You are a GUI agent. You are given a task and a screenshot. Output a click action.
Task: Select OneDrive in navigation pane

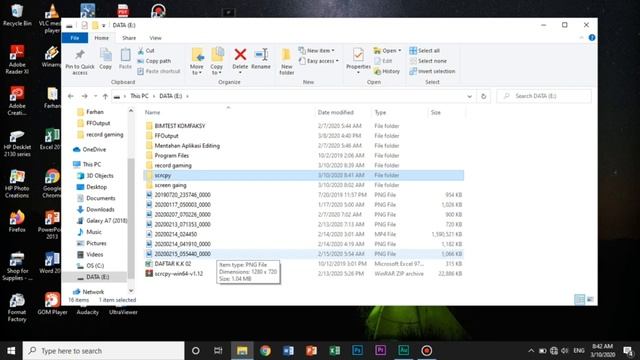tap(89, 149)
